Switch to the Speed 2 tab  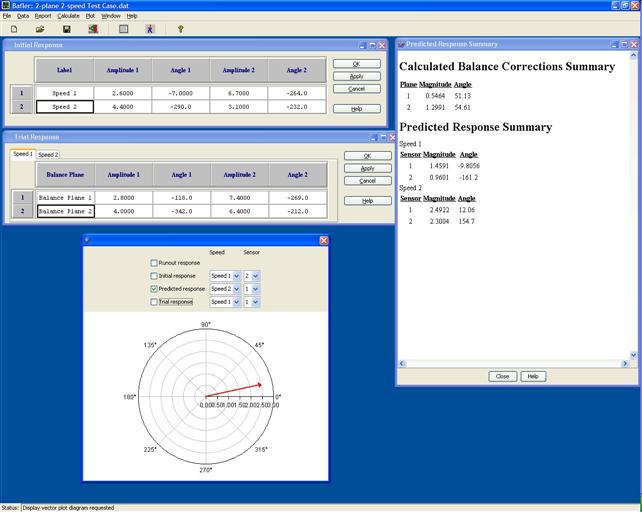48,155
